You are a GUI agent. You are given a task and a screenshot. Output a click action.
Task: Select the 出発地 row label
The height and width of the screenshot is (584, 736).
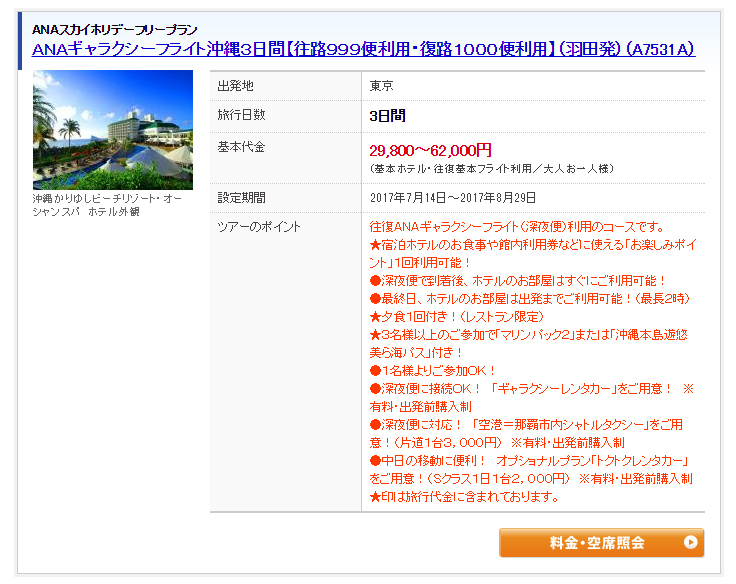[236, 86]
